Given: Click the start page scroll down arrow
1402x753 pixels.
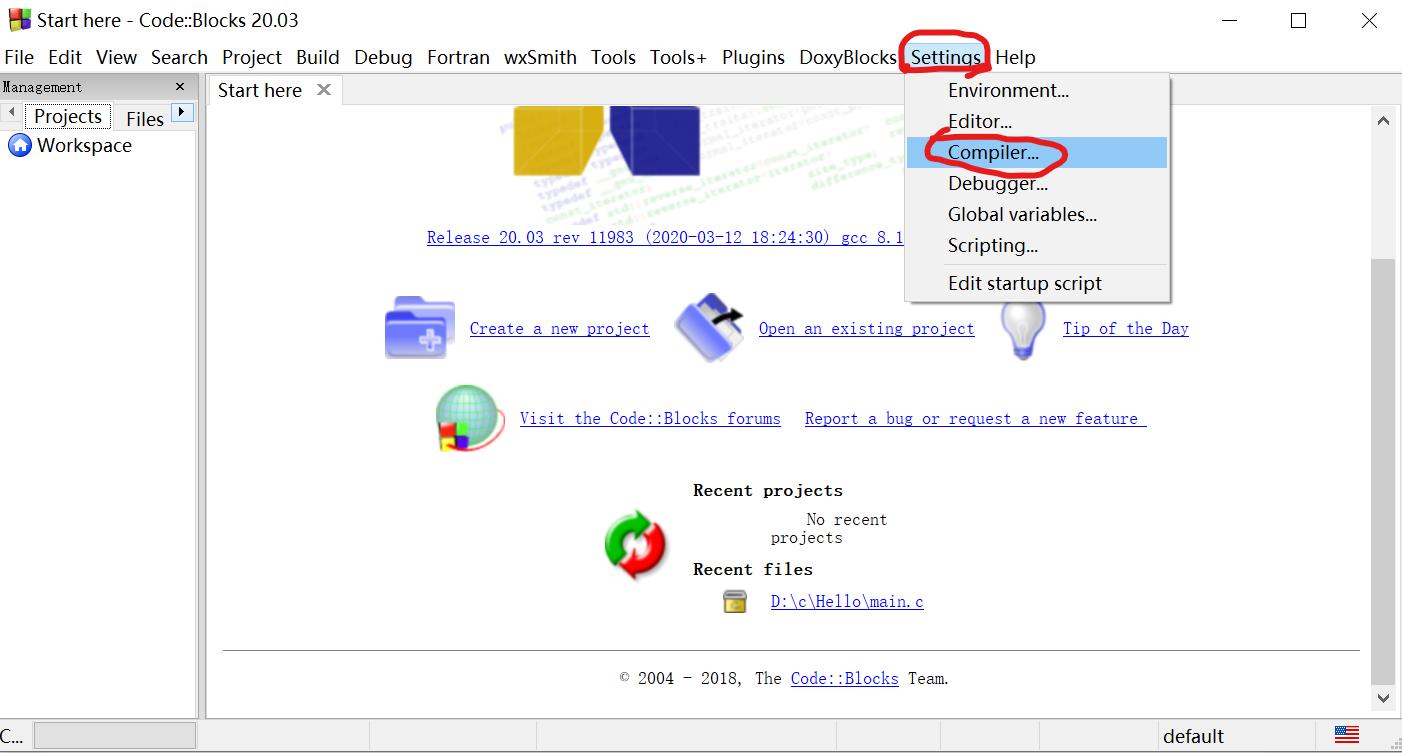Looking at the screenshot, I should [1384, 697].
